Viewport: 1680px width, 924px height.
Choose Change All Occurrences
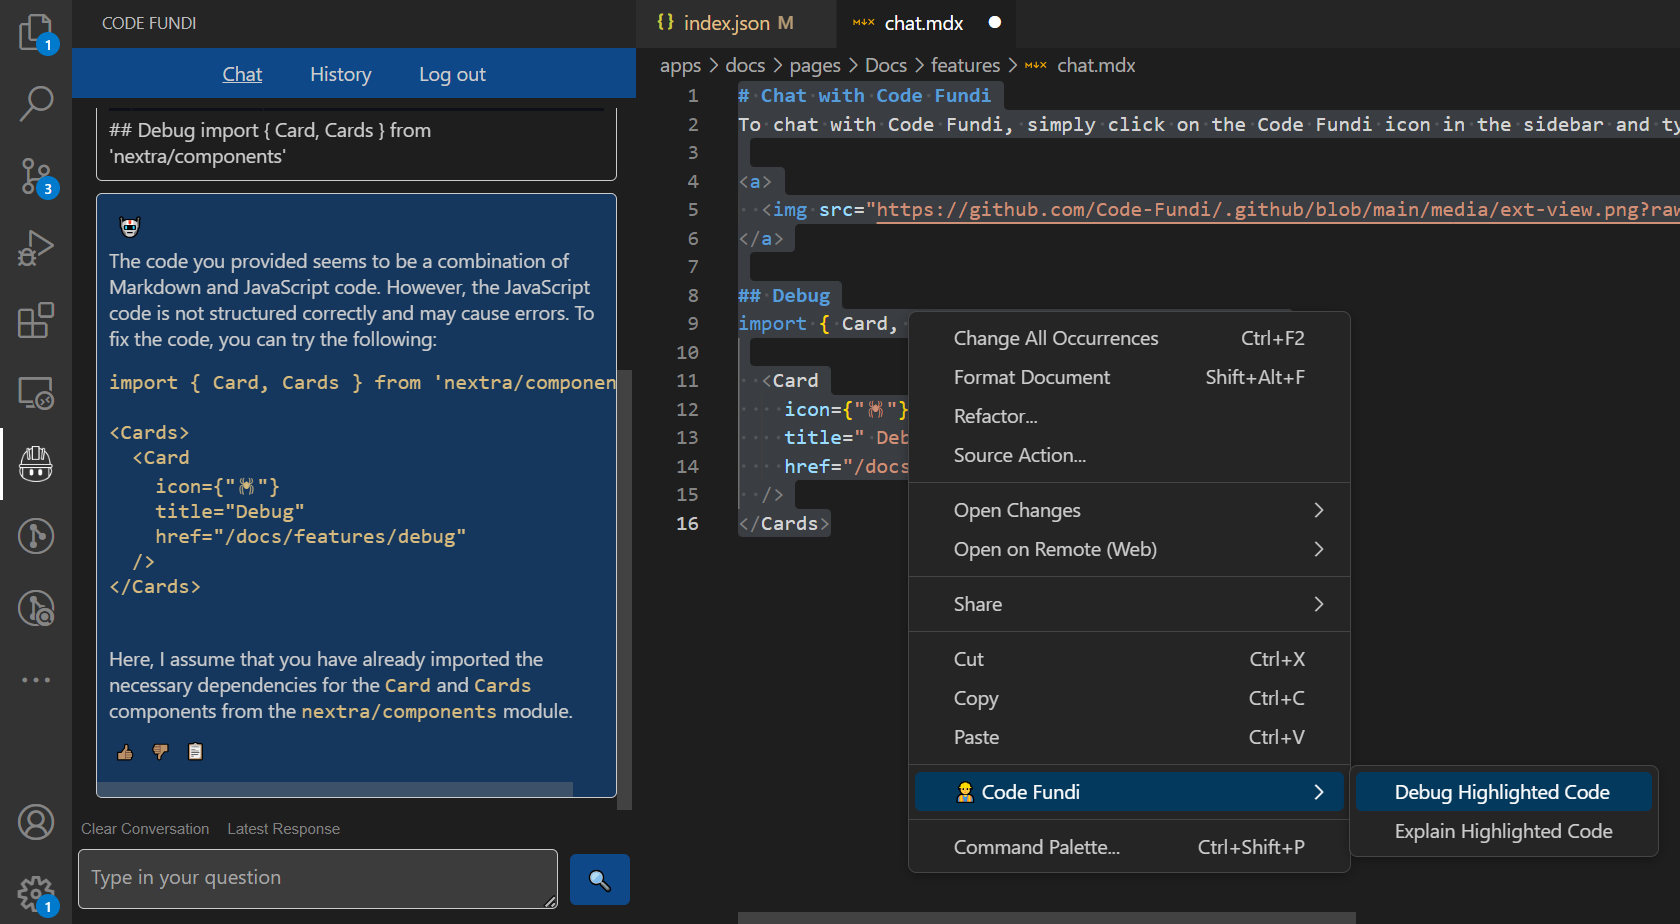tap(1129, 338)
